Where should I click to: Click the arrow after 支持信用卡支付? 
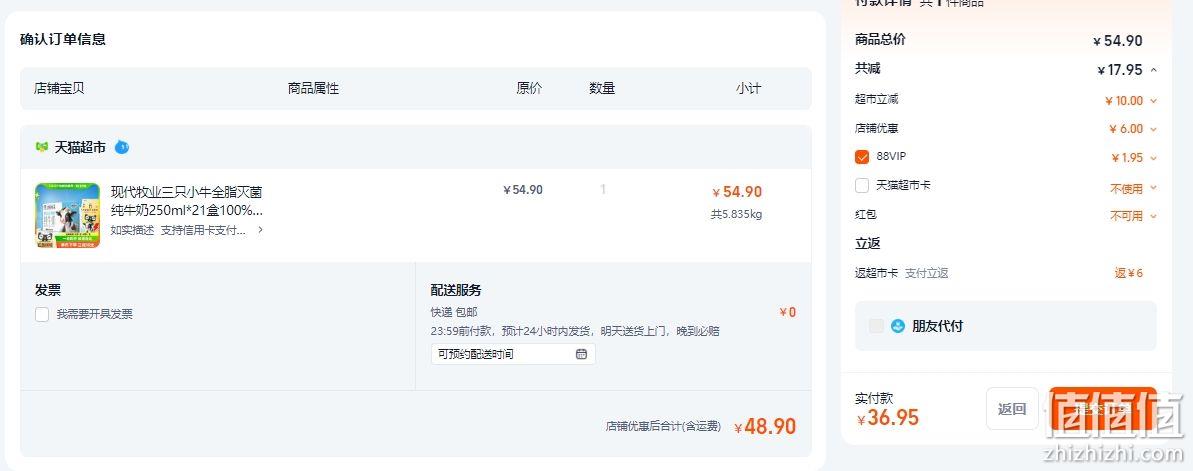(260, 230)
